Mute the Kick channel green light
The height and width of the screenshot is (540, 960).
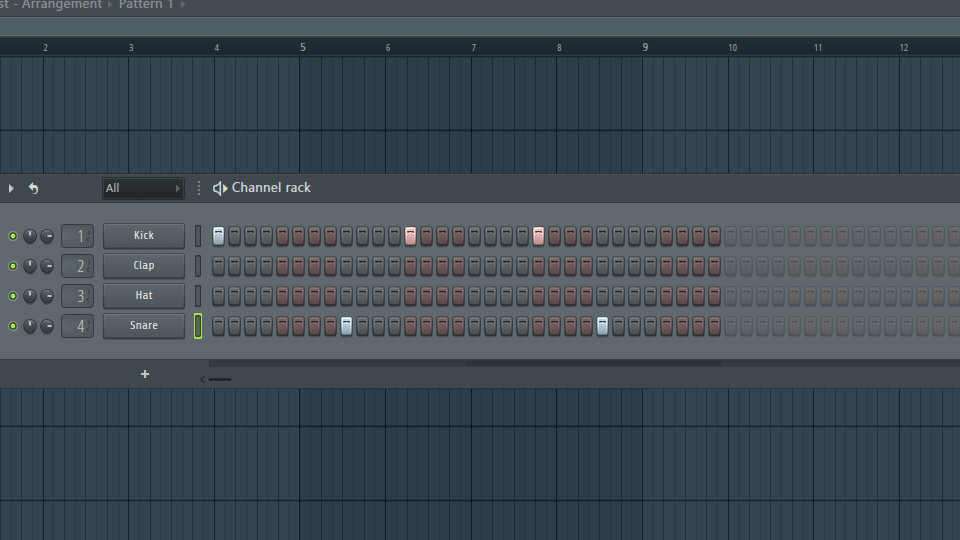coord(13,236)
